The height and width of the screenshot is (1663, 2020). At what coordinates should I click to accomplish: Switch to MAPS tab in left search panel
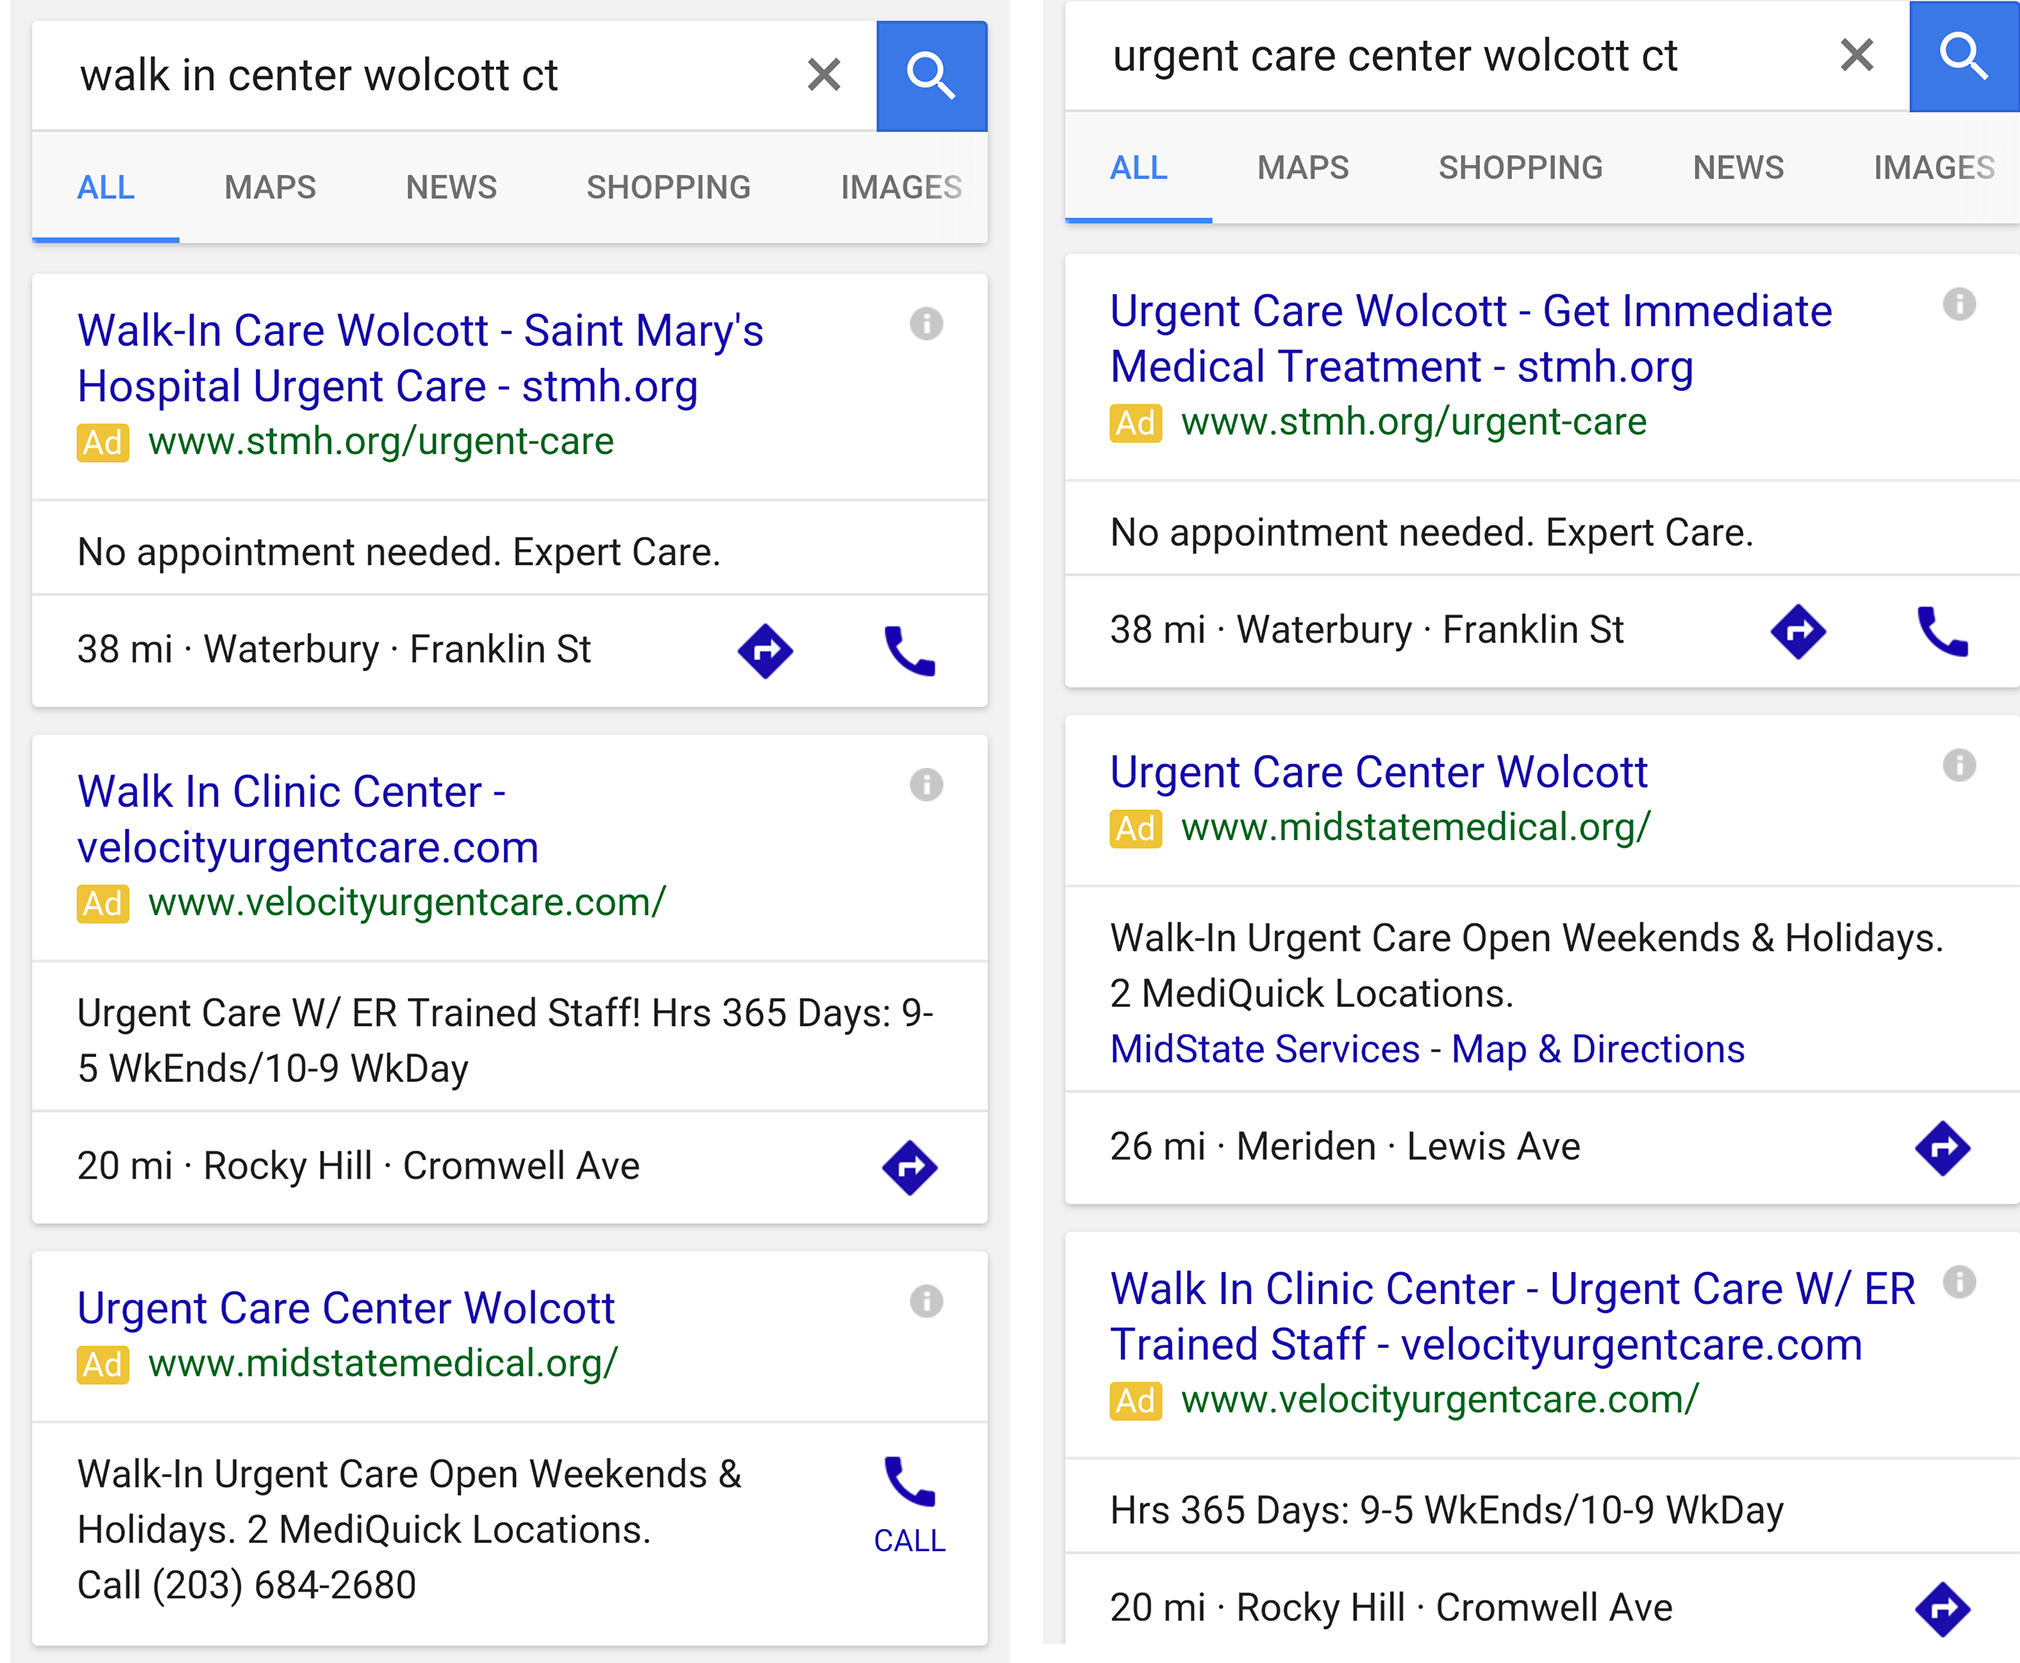pyautogui.click(x=270, y=187)
